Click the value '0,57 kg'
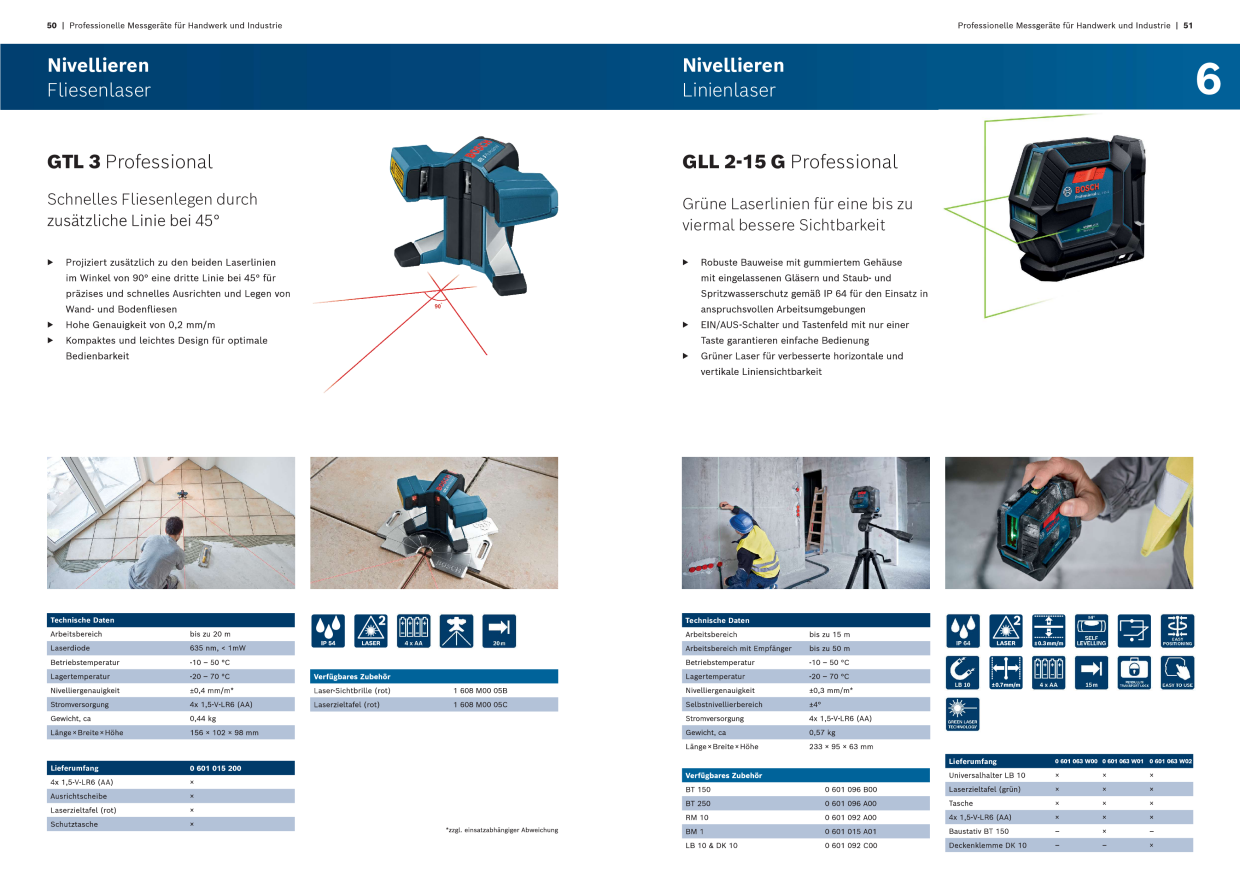The image size is (1240, 876). pos(822,732)
